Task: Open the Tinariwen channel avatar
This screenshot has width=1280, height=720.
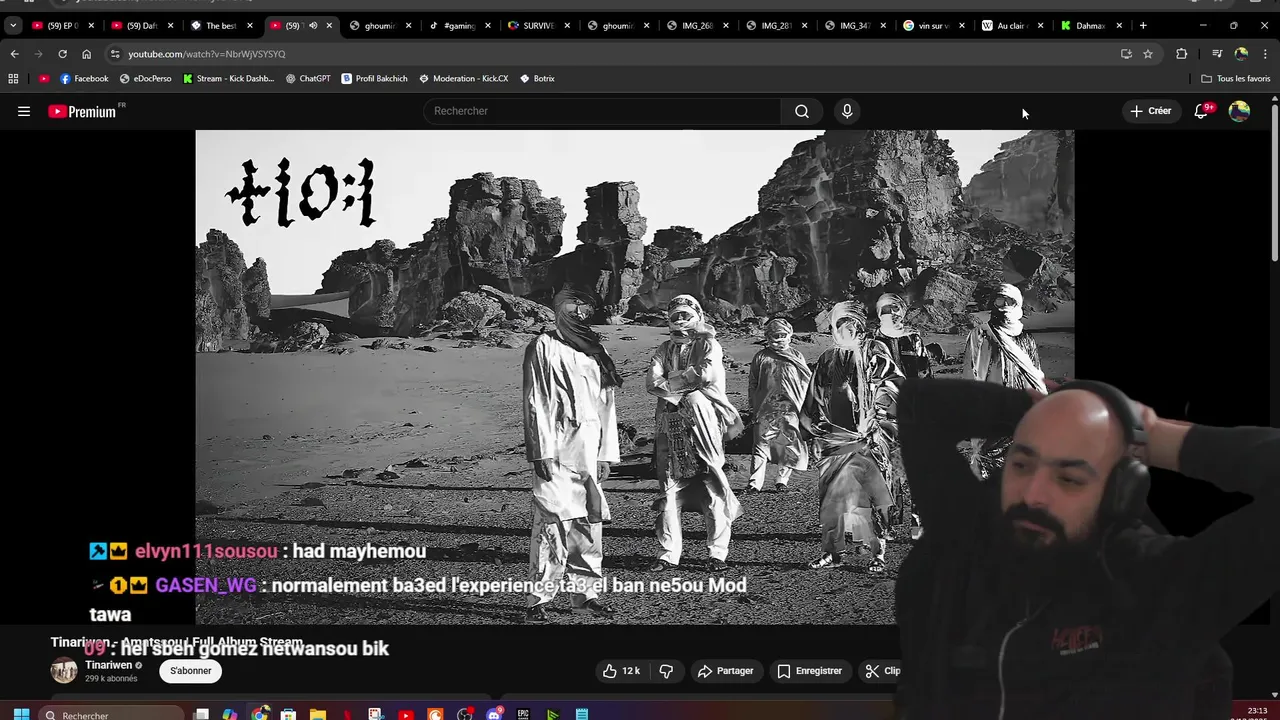Action: click(x=64, y=671)
